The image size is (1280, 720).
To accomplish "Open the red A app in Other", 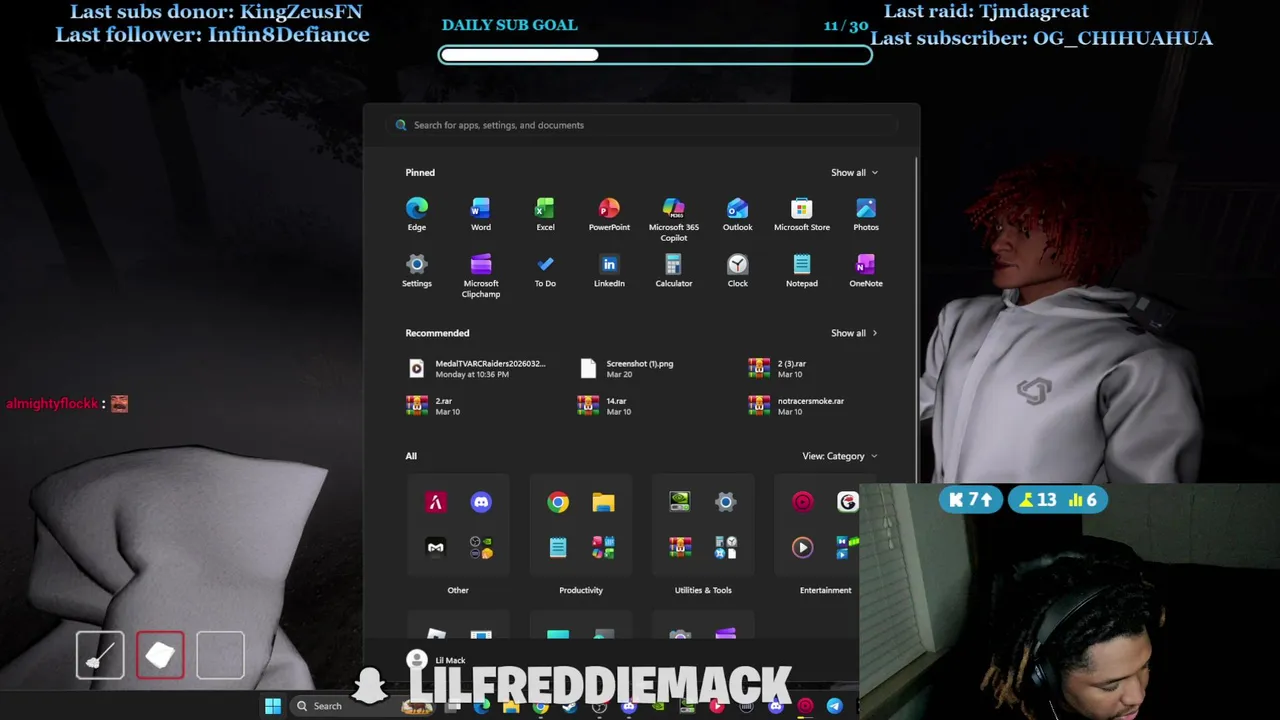I will point(435,502).
